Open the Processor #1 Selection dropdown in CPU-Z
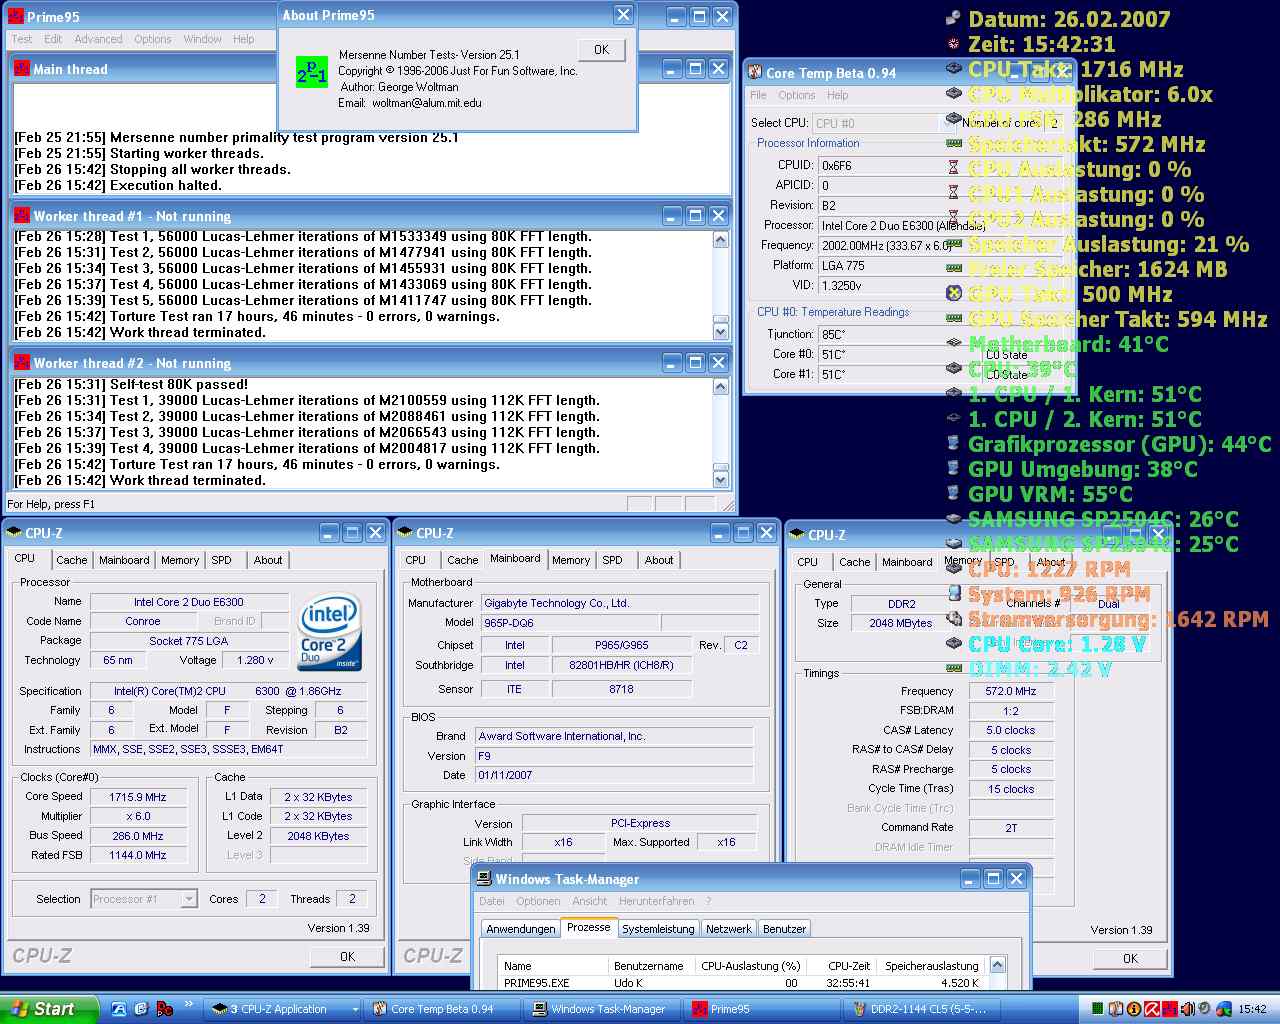1280x1024 pixels. (188, 899)
